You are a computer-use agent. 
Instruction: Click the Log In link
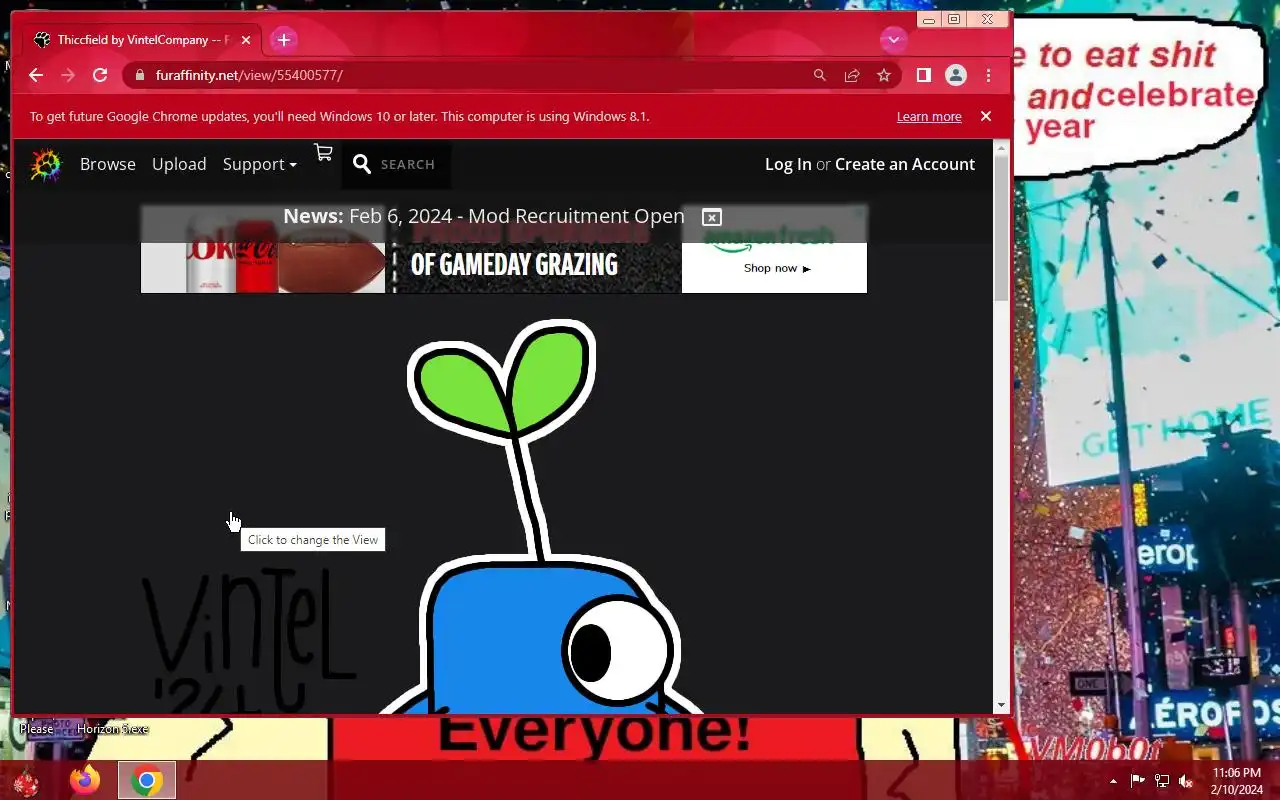pyautogui.click(x=788, y=164)
